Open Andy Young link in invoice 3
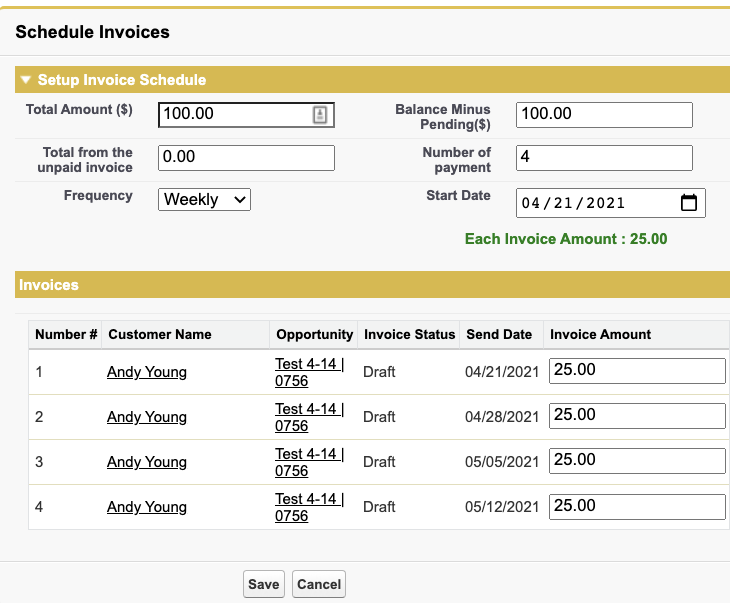This screenshot has width=730, height=603. tap(147, 462)
